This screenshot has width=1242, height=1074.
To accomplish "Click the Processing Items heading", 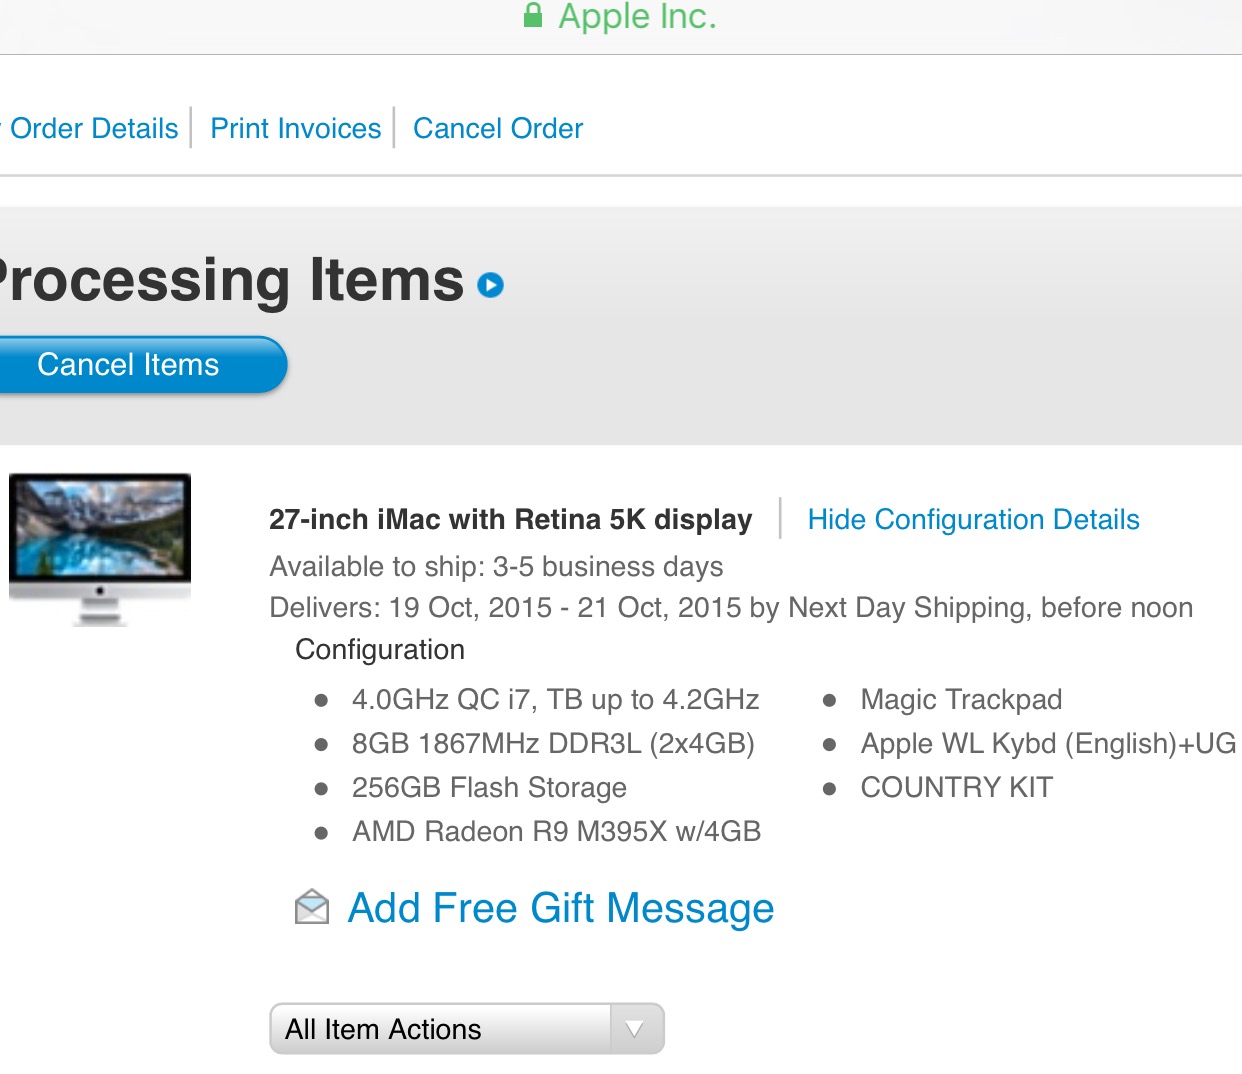I will coord(230,280).
